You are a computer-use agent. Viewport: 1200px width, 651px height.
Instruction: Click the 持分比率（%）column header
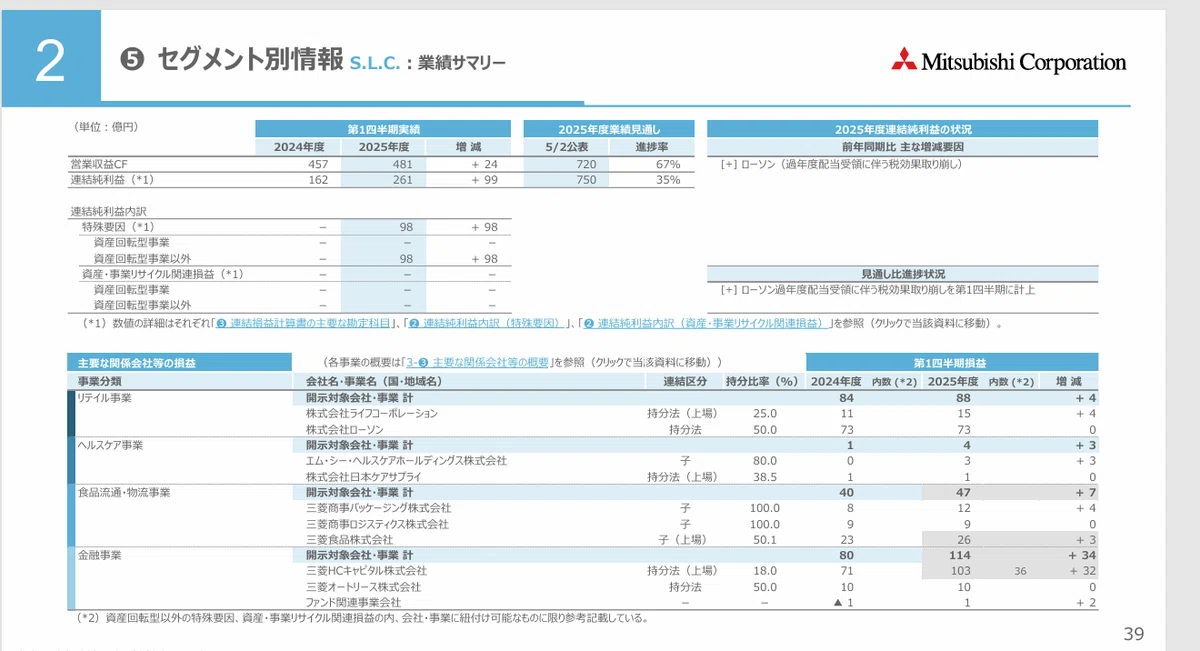point(762,381)
